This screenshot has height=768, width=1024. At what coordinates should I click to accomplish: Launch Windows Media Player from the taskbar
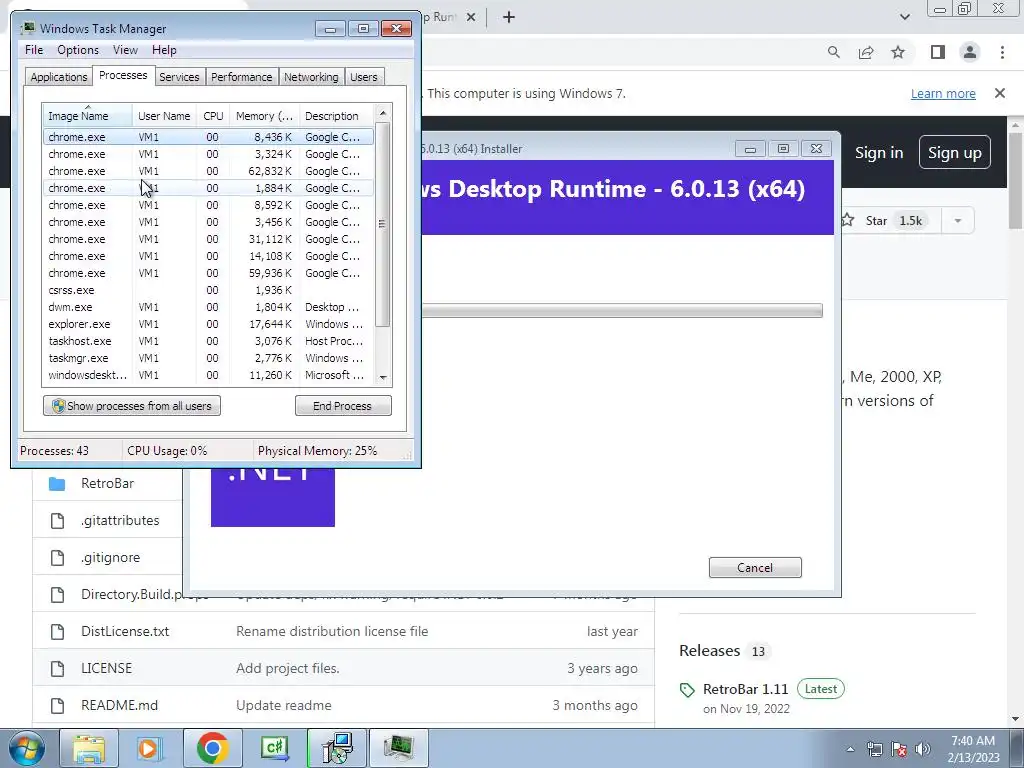149,748
